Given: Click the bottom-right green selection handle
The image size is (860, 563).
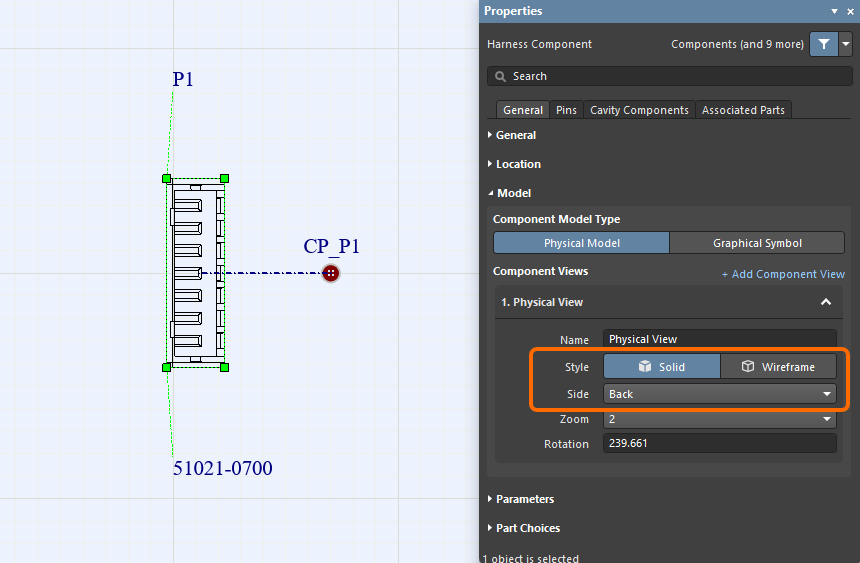Looking at the screenshot, I should point(224,367).
